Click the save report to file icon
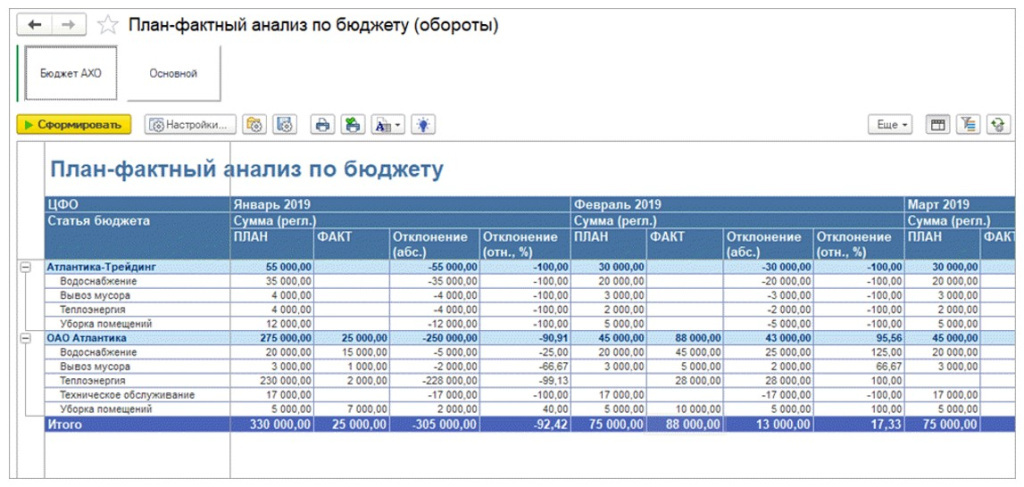This screenshot has height=487, width=1024. [x=352, y=125]
